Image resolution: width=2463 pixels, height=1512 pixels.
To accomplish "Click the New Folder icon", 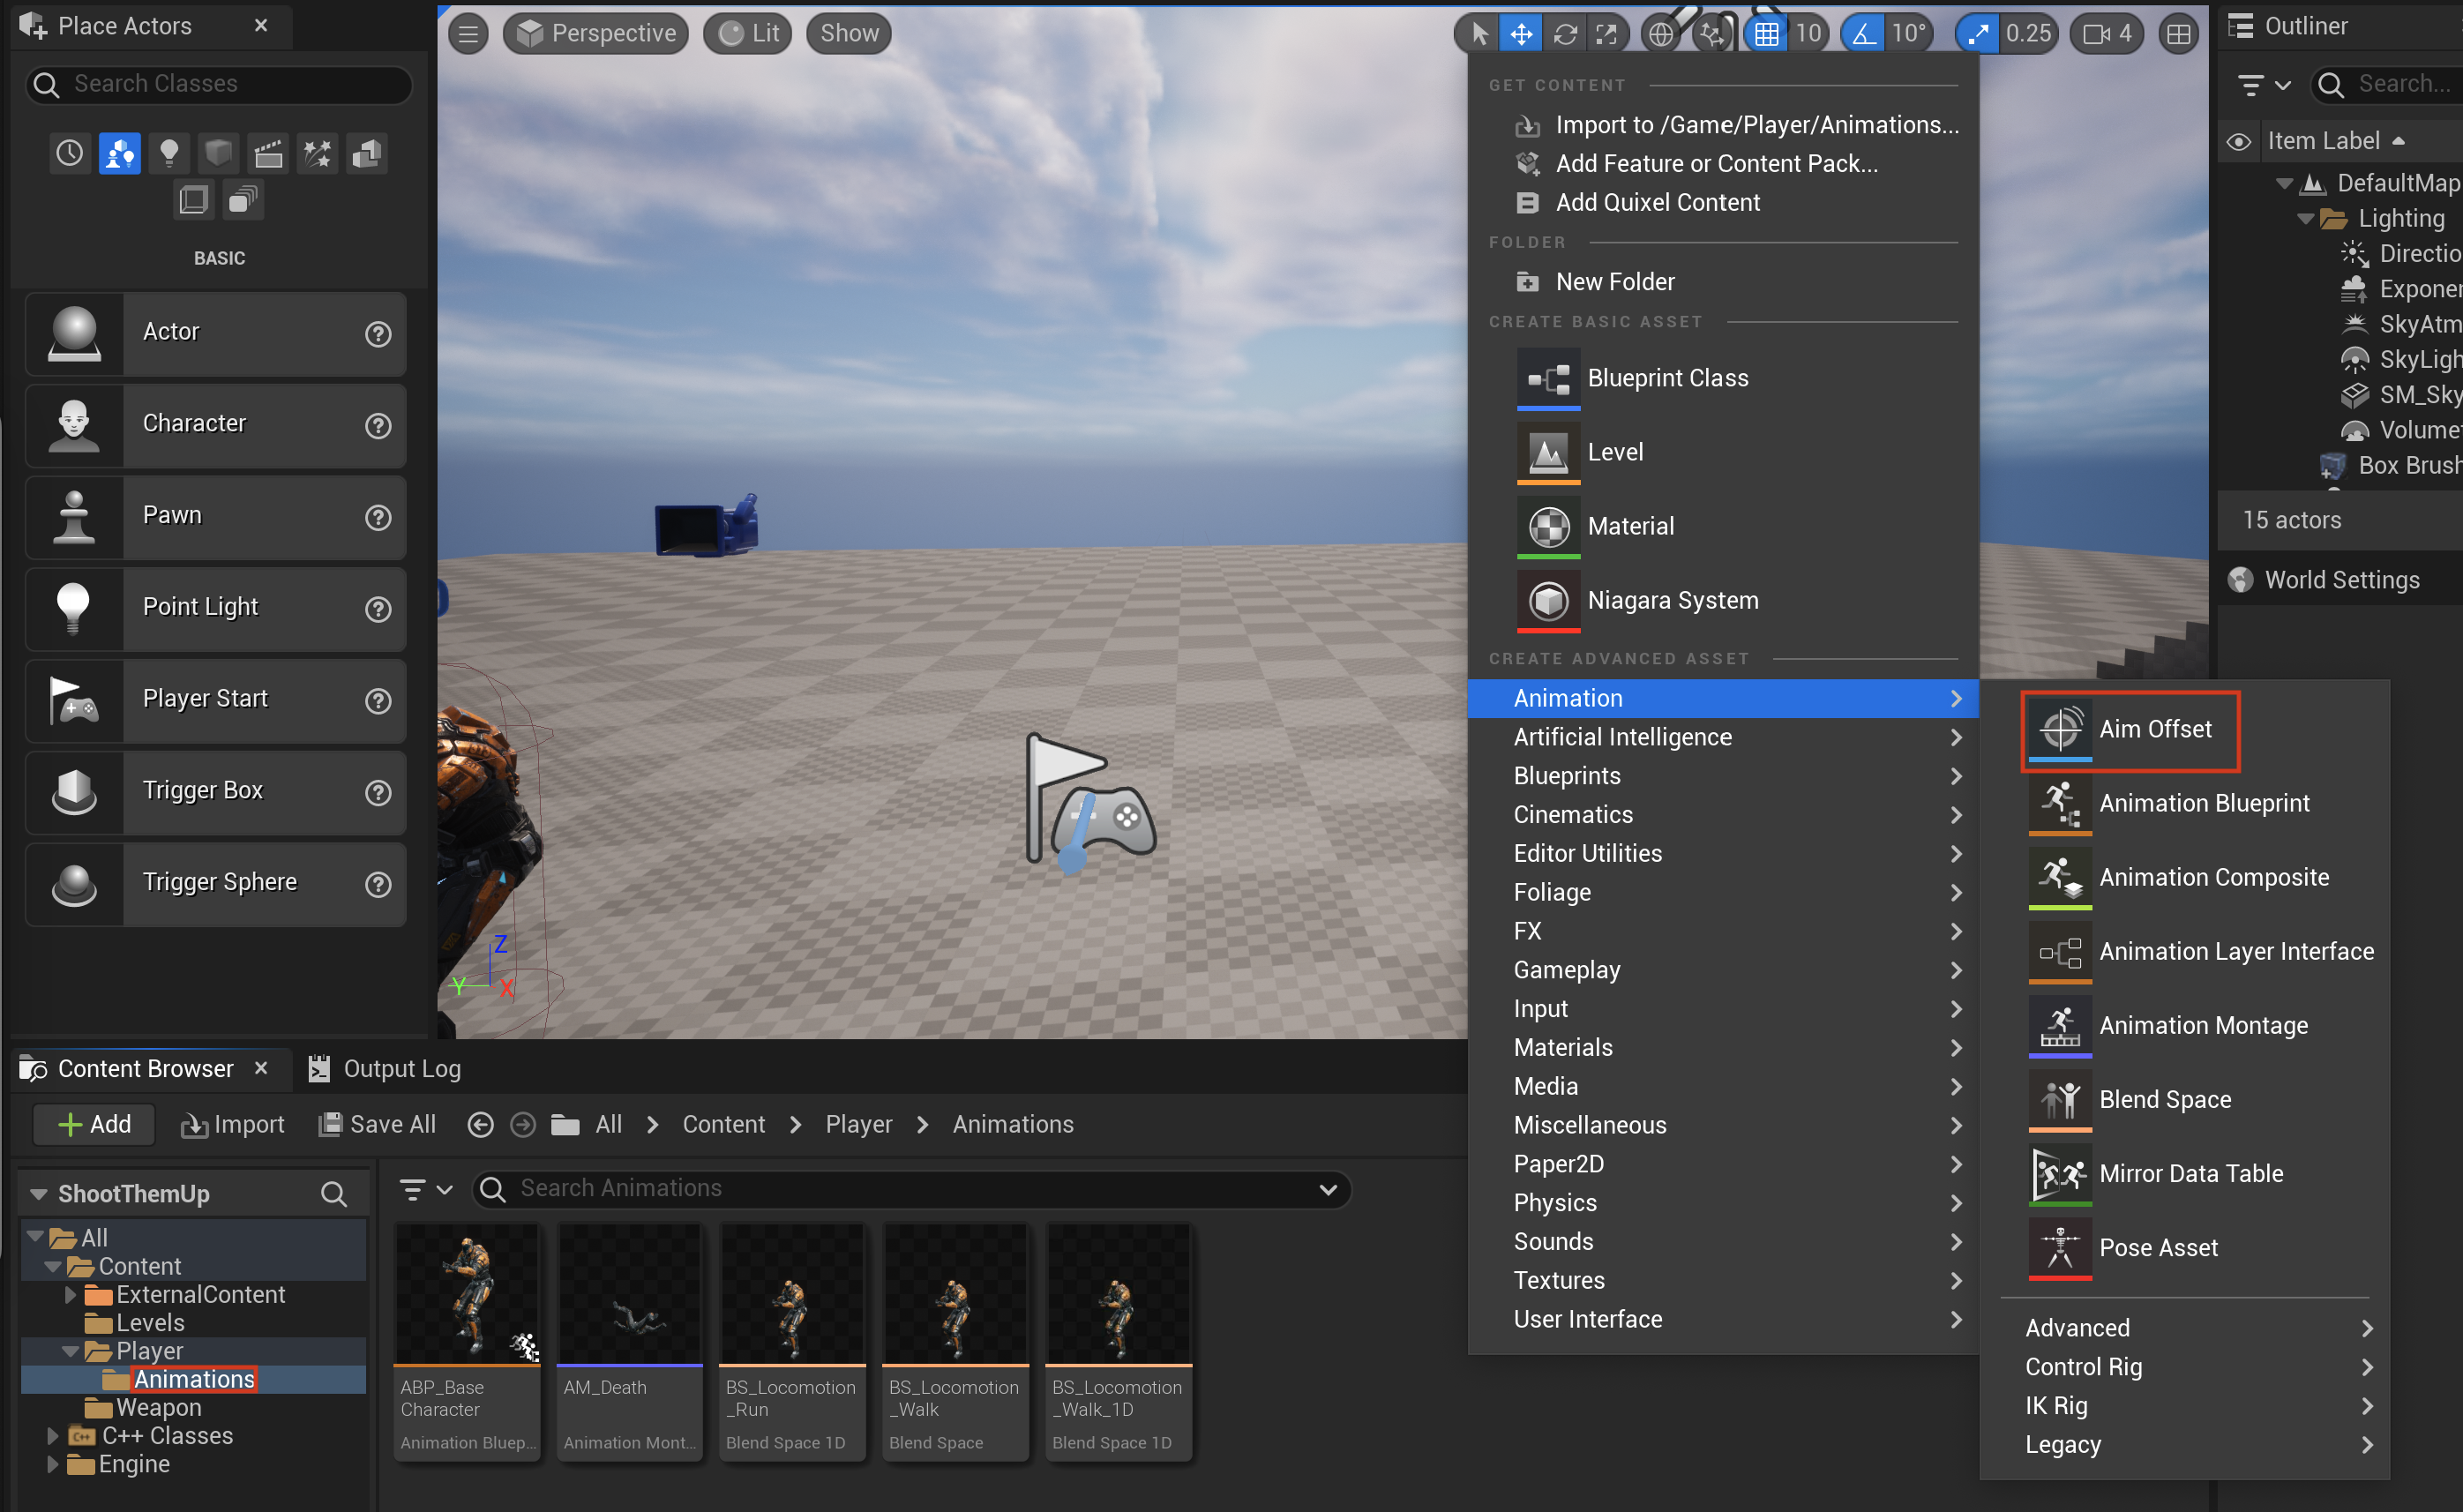I will click(x=1527, y=282).
